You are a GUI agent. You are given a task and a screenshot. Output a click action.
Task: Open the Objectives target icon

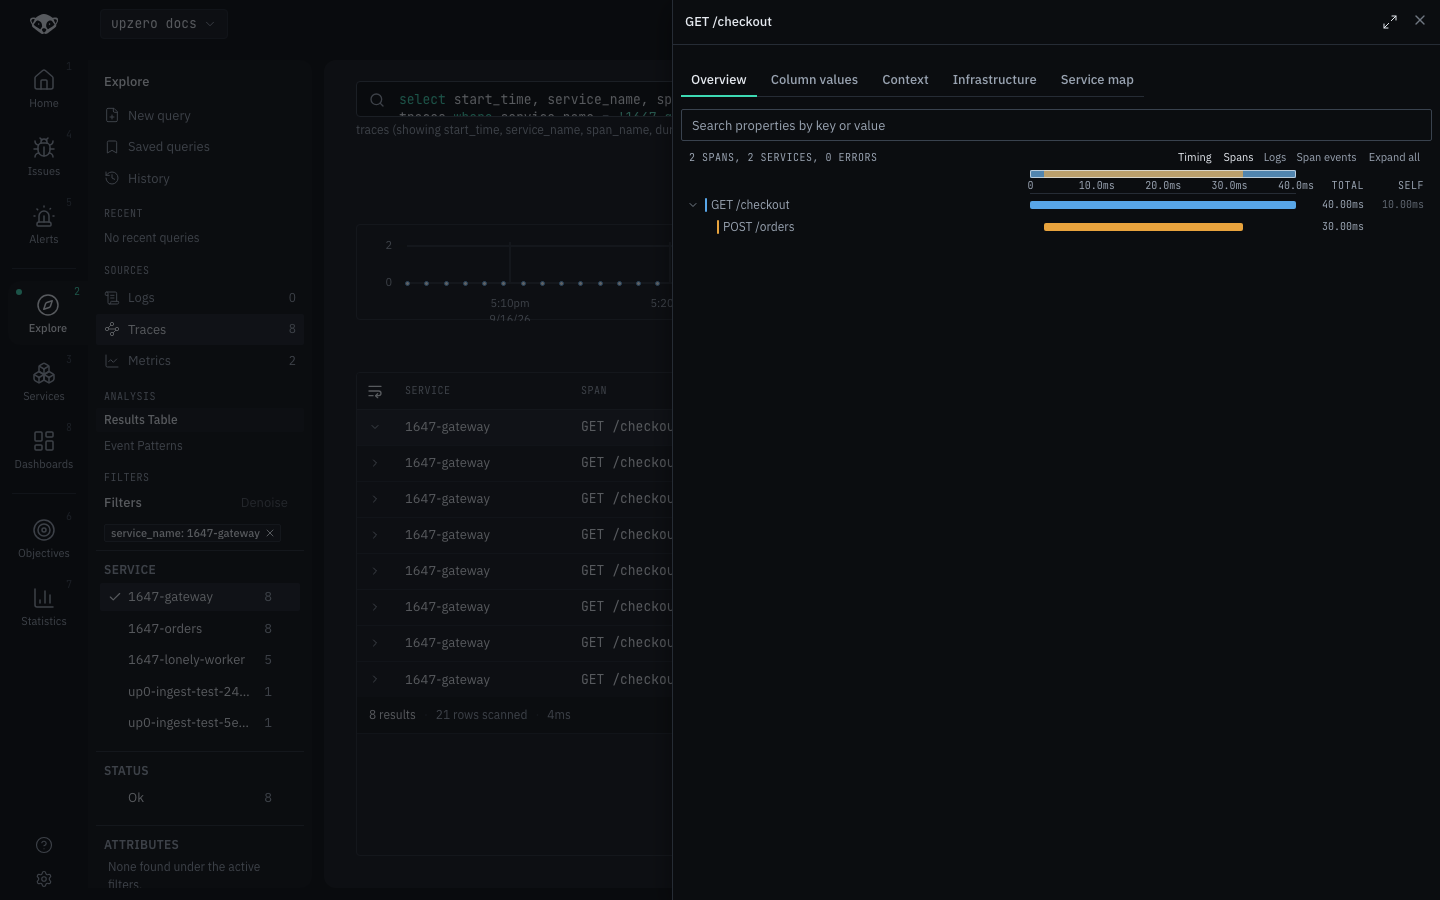click(x=44, y=530)
